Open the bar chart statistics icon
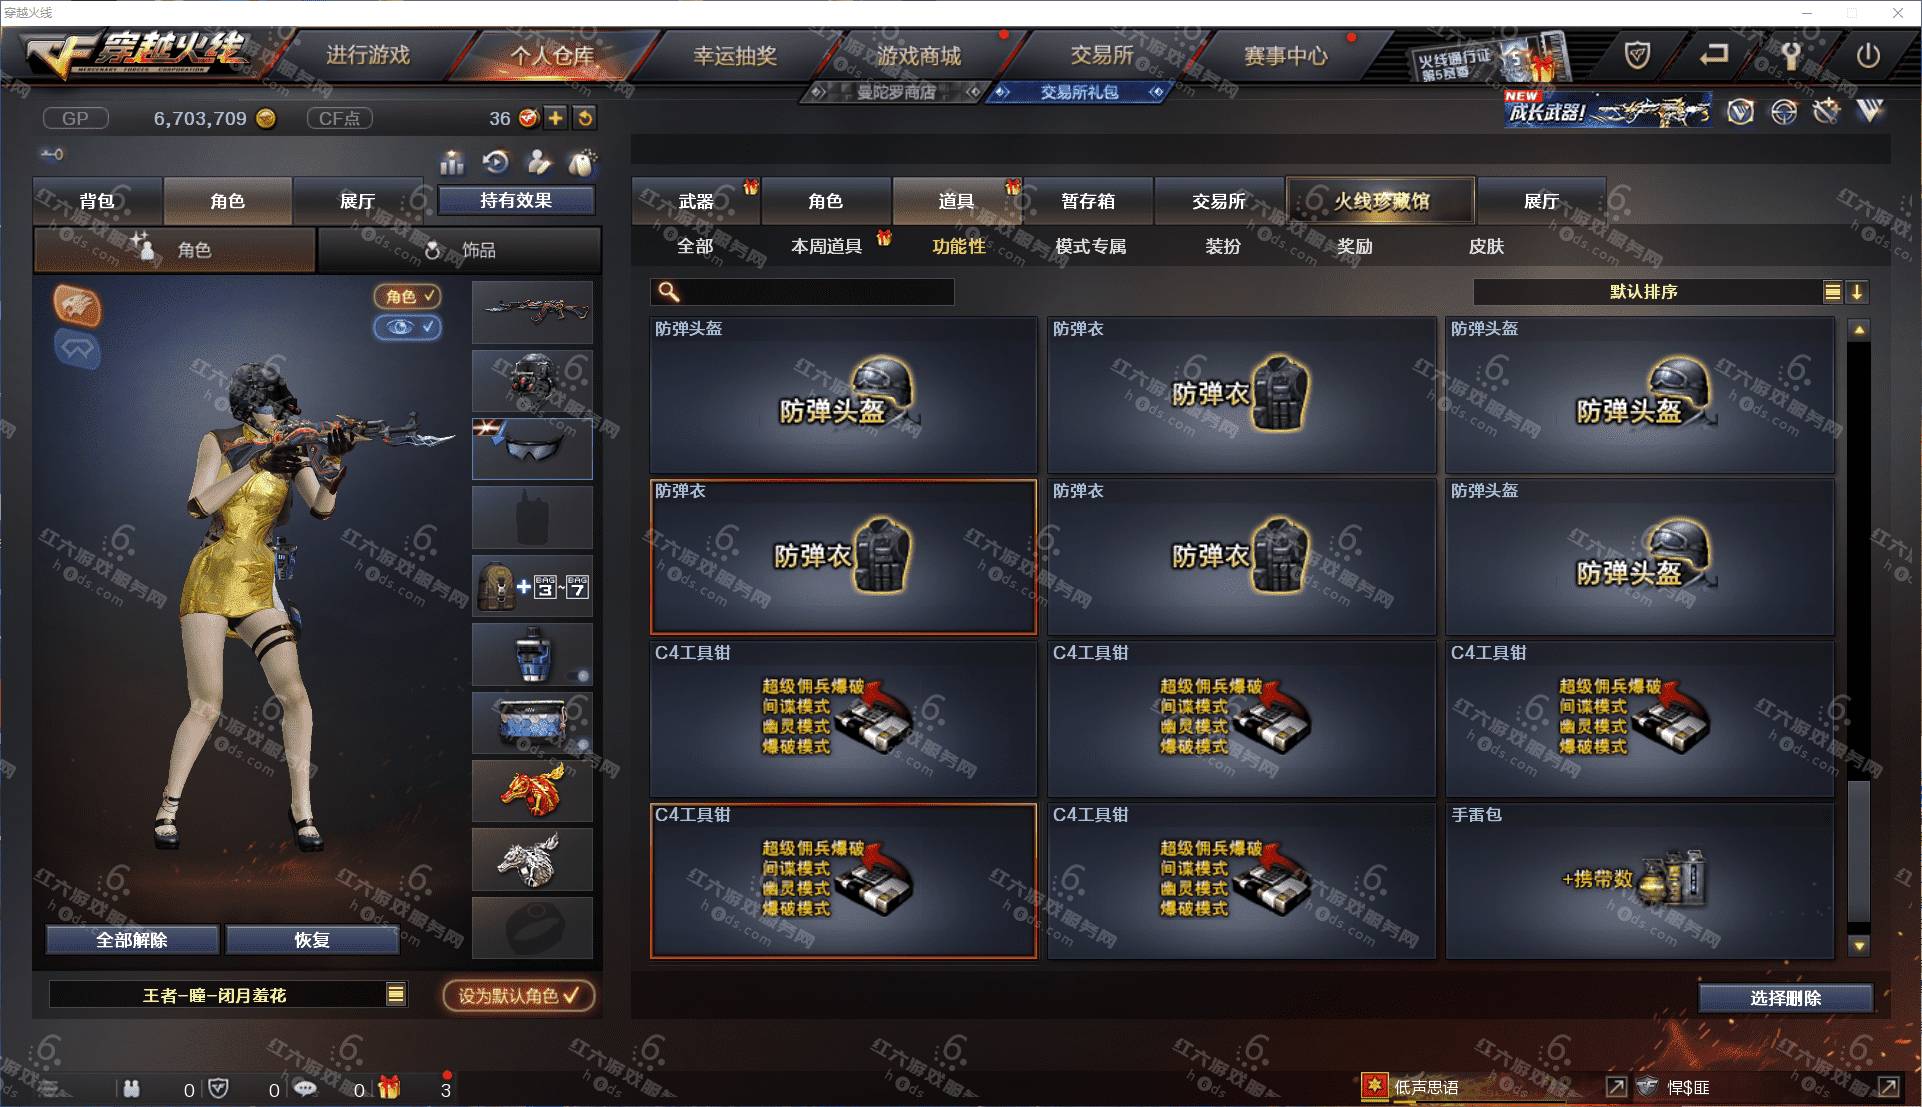Viewport: 1922px width, 1107px height. click(452, 161)
